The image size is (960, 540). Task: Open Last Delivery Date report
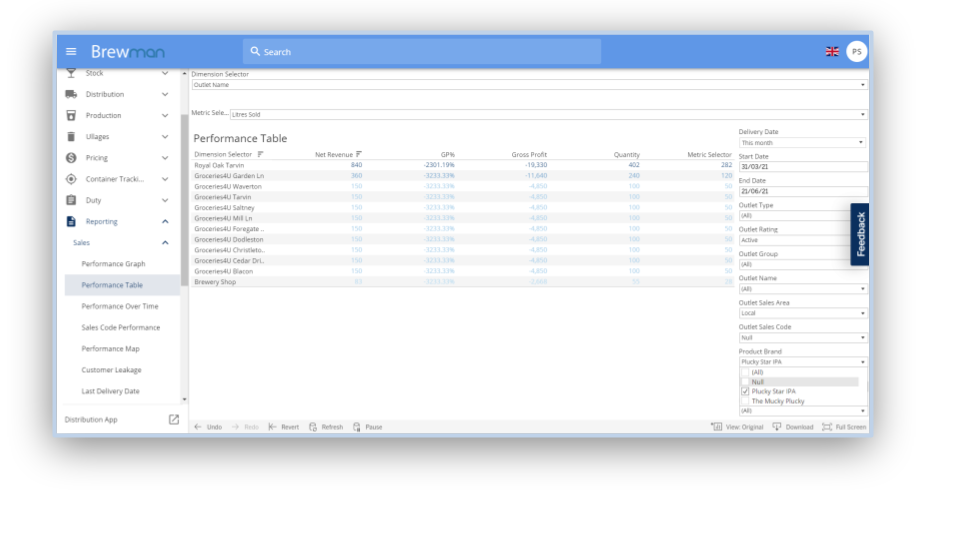[x=111, y=391]
